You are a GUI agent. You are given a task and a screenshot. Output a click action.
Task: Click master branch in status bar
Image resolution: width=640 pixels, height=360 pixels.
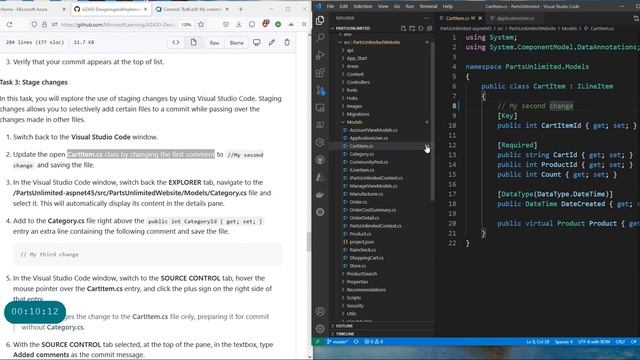click(x=337, y=342)
